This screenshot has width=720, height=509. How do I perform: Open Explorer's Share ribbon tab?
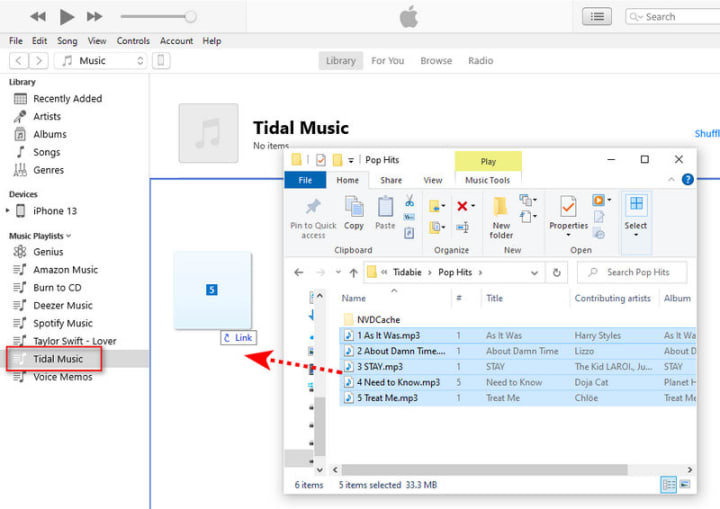click(x=391, y=180)
